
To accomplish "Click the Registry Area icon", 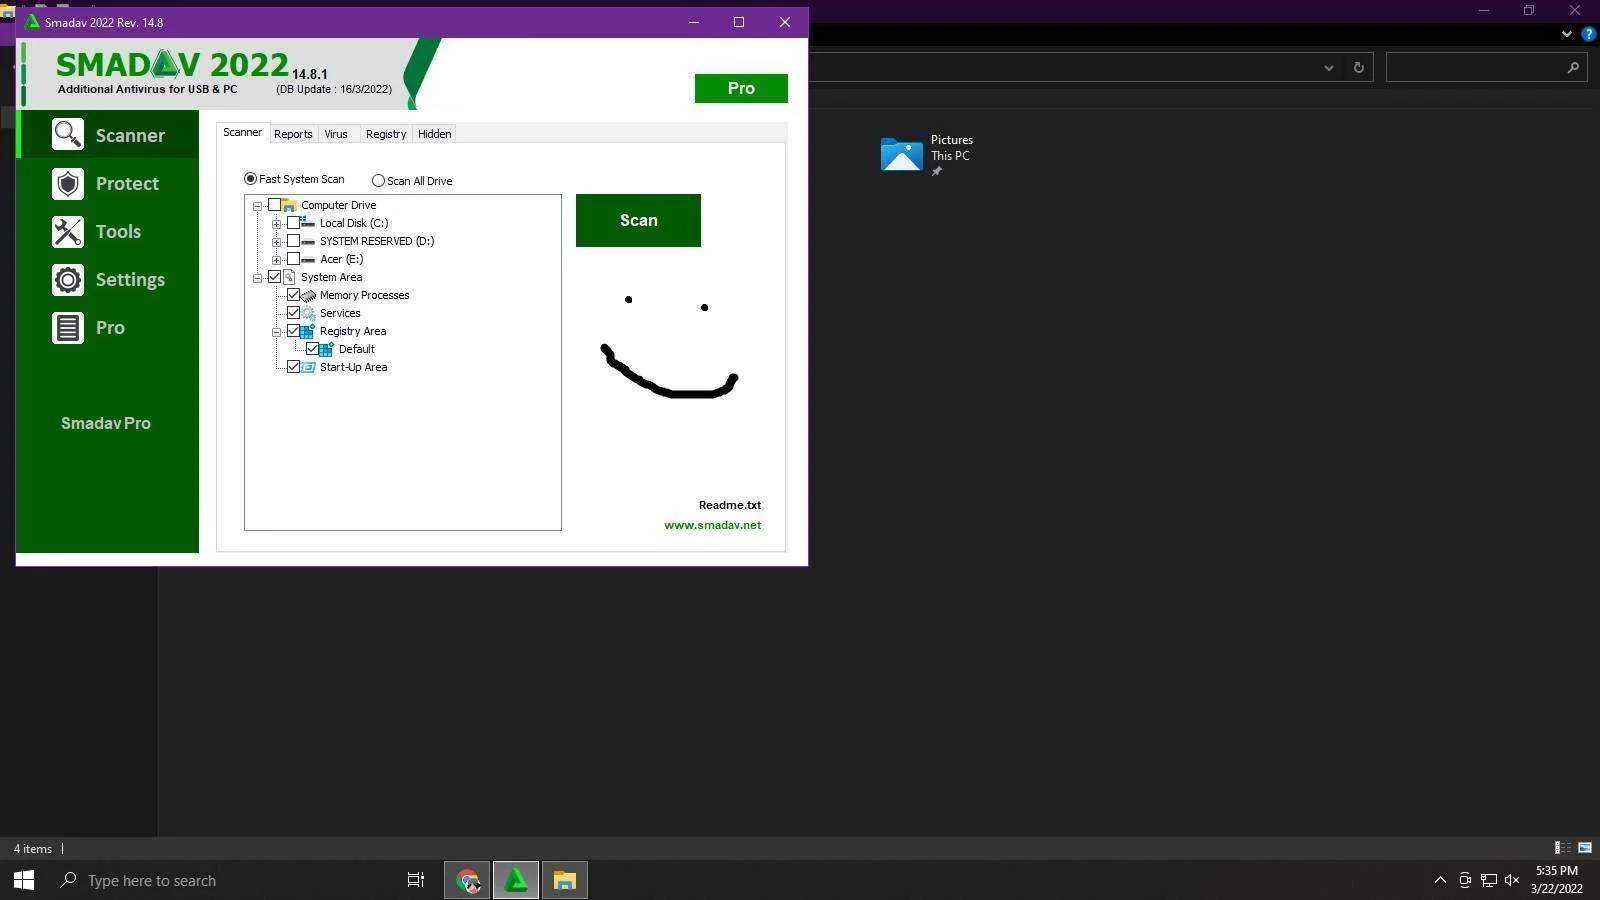I will coord(308,331).
